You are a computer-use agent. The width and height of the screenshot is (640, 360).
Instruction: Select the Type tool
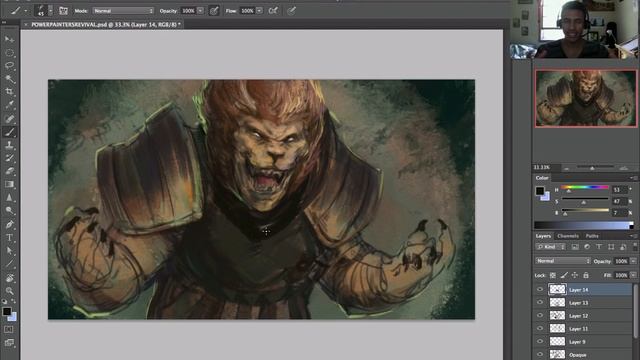tap(9, 237)
